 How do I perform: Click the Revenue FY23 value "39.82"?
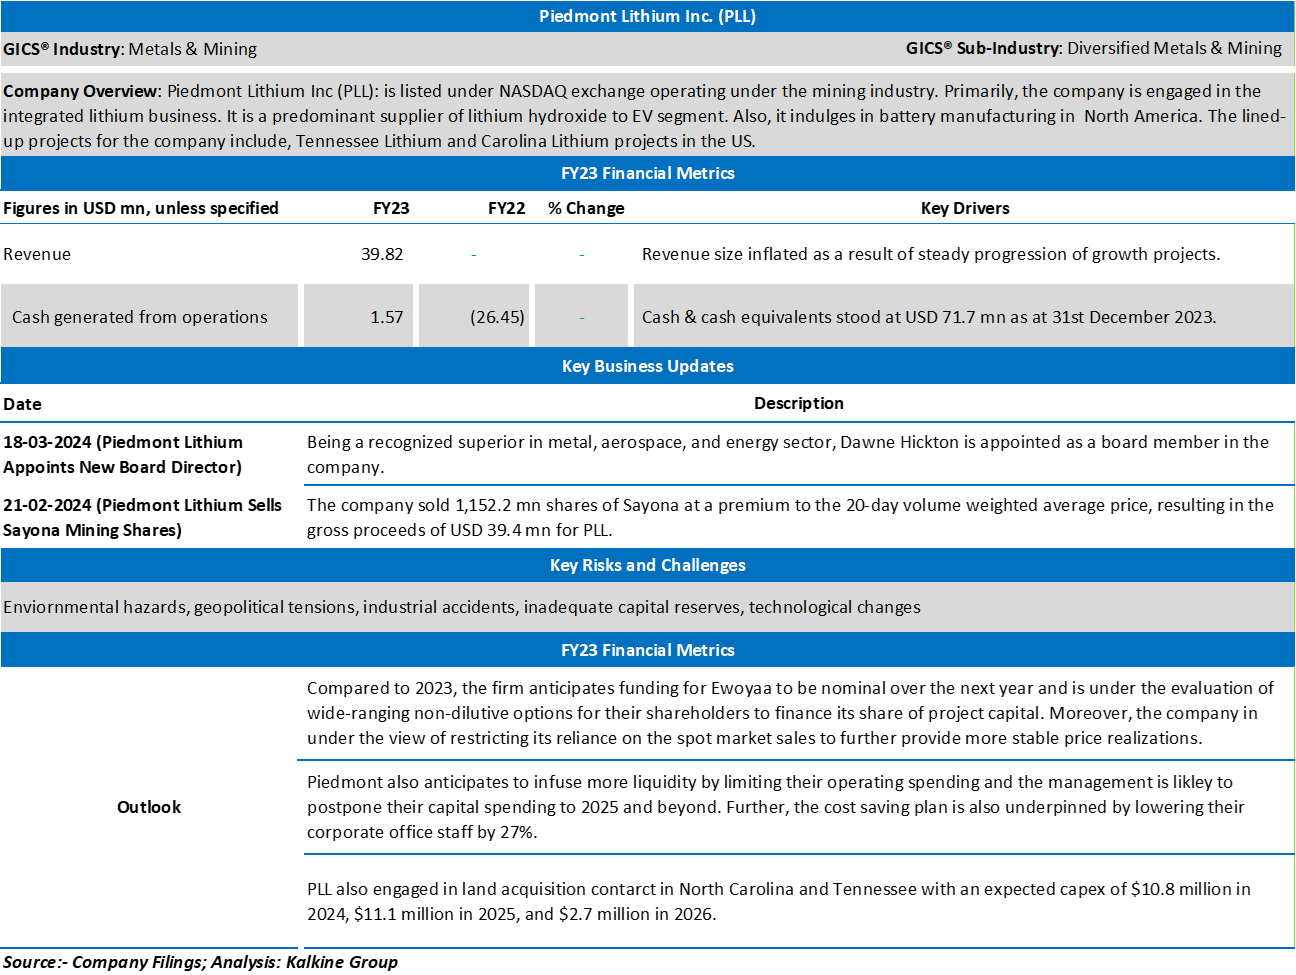(382, 254)
